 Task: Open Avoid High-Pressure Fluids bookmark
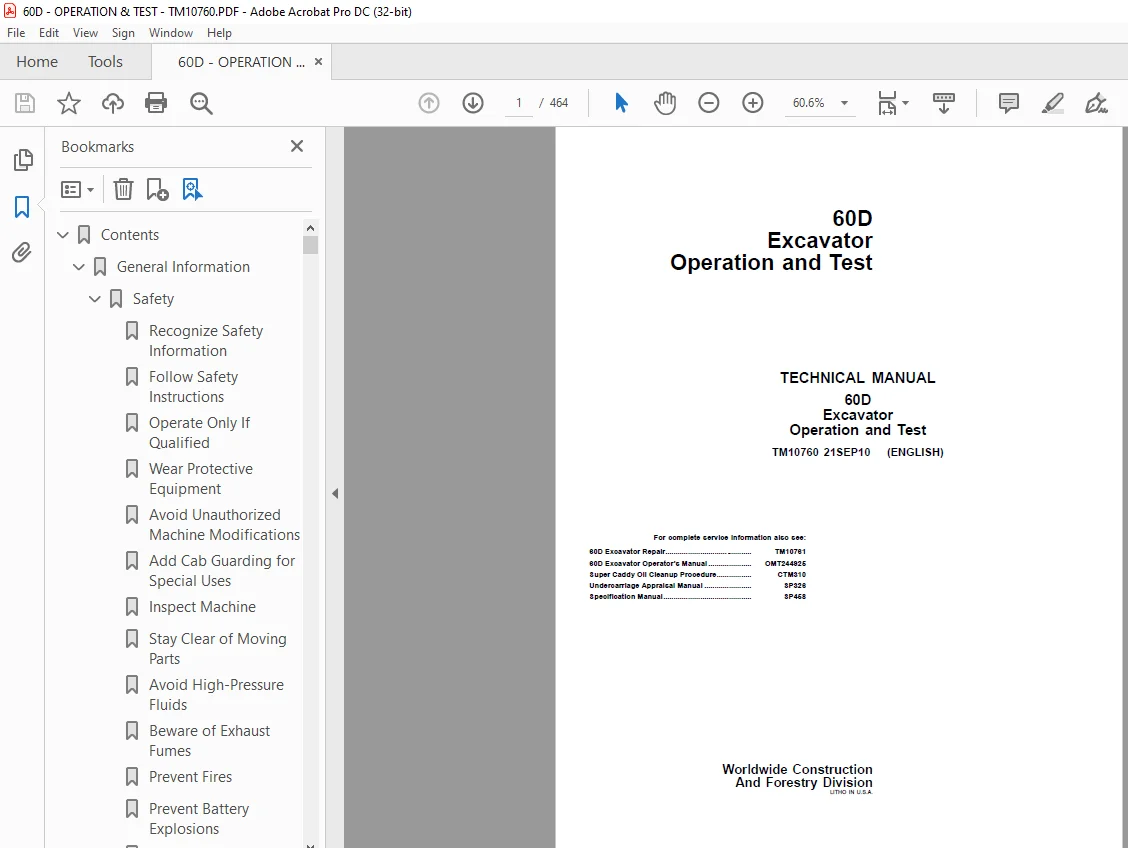pos(216,694)
